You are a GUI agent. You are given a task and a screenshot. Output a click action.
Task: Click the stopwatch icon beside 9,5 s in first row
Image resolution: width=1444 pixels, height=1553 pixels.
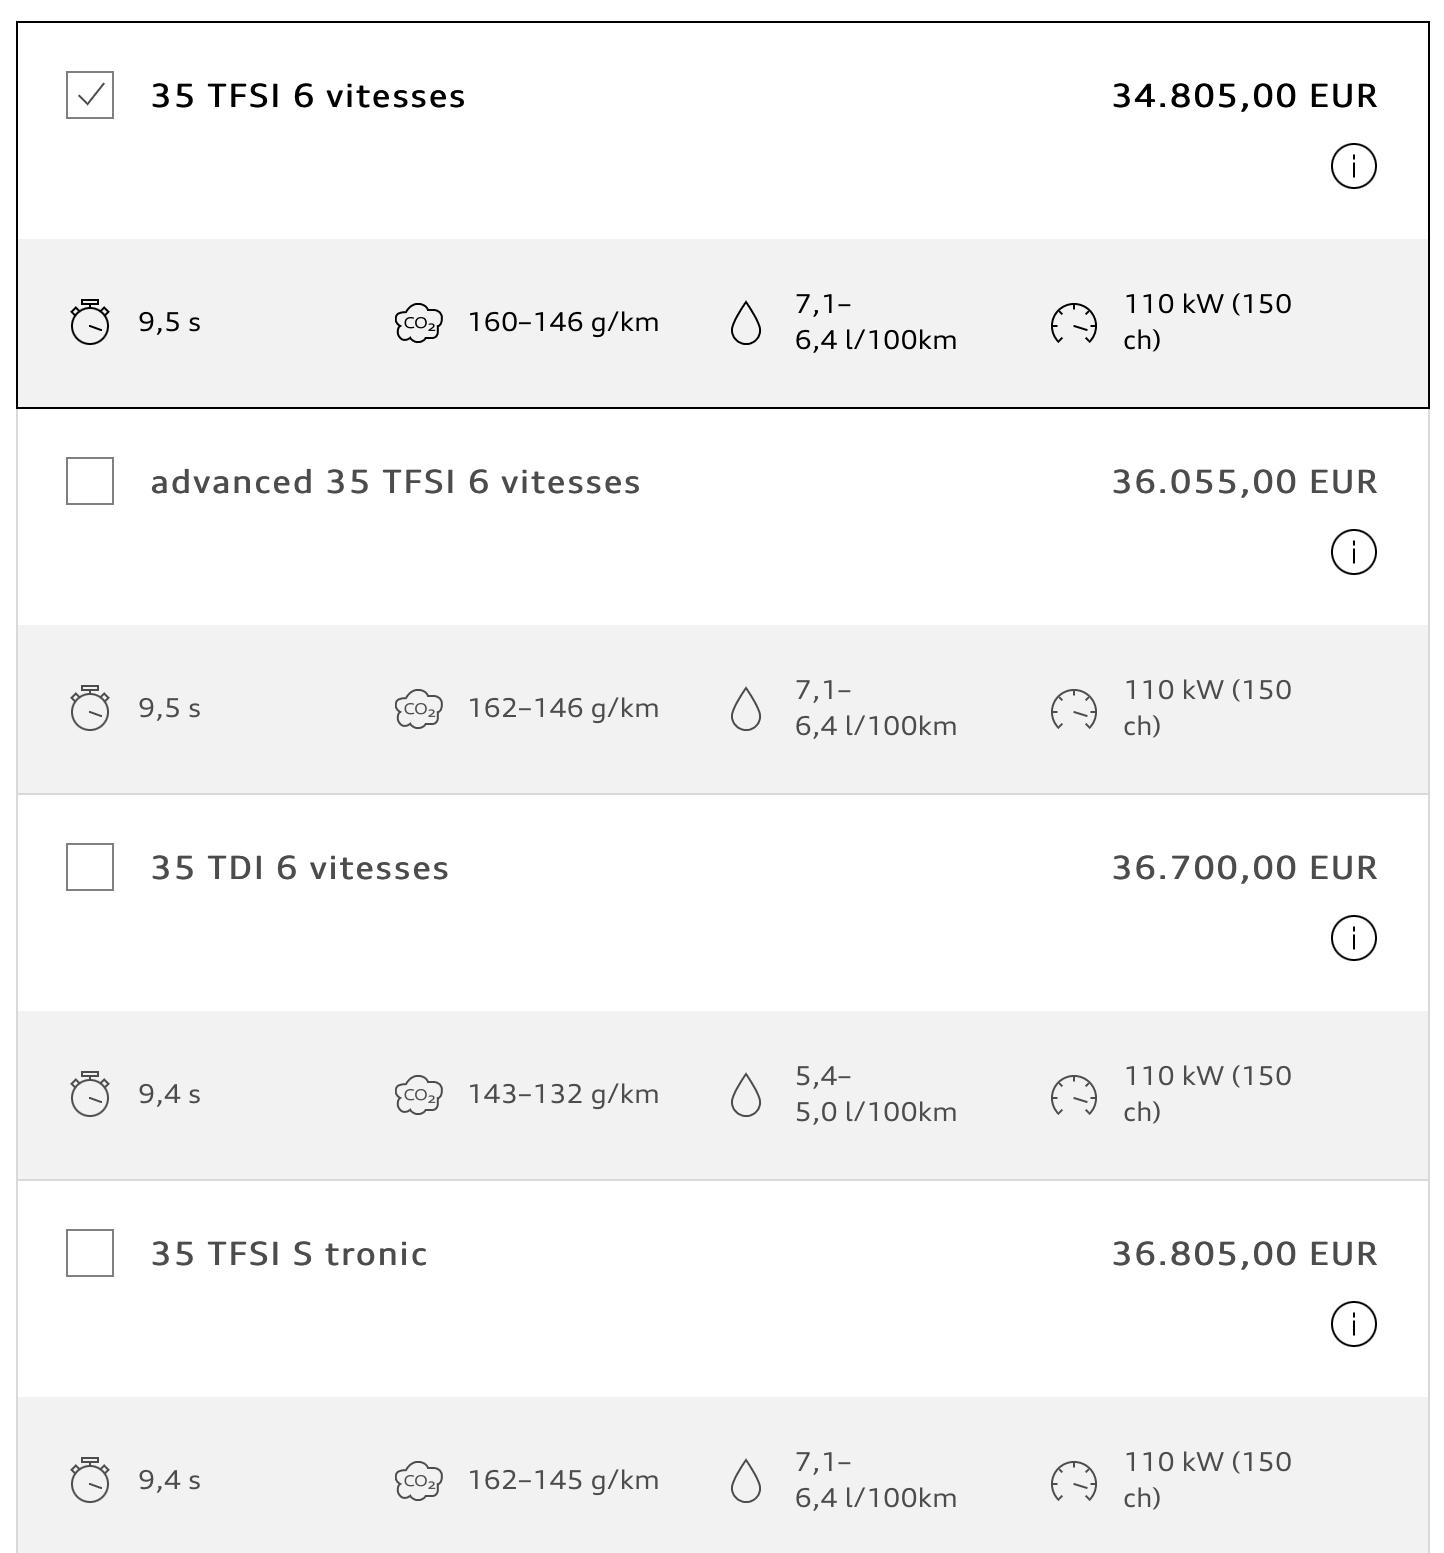pos(90,322)
